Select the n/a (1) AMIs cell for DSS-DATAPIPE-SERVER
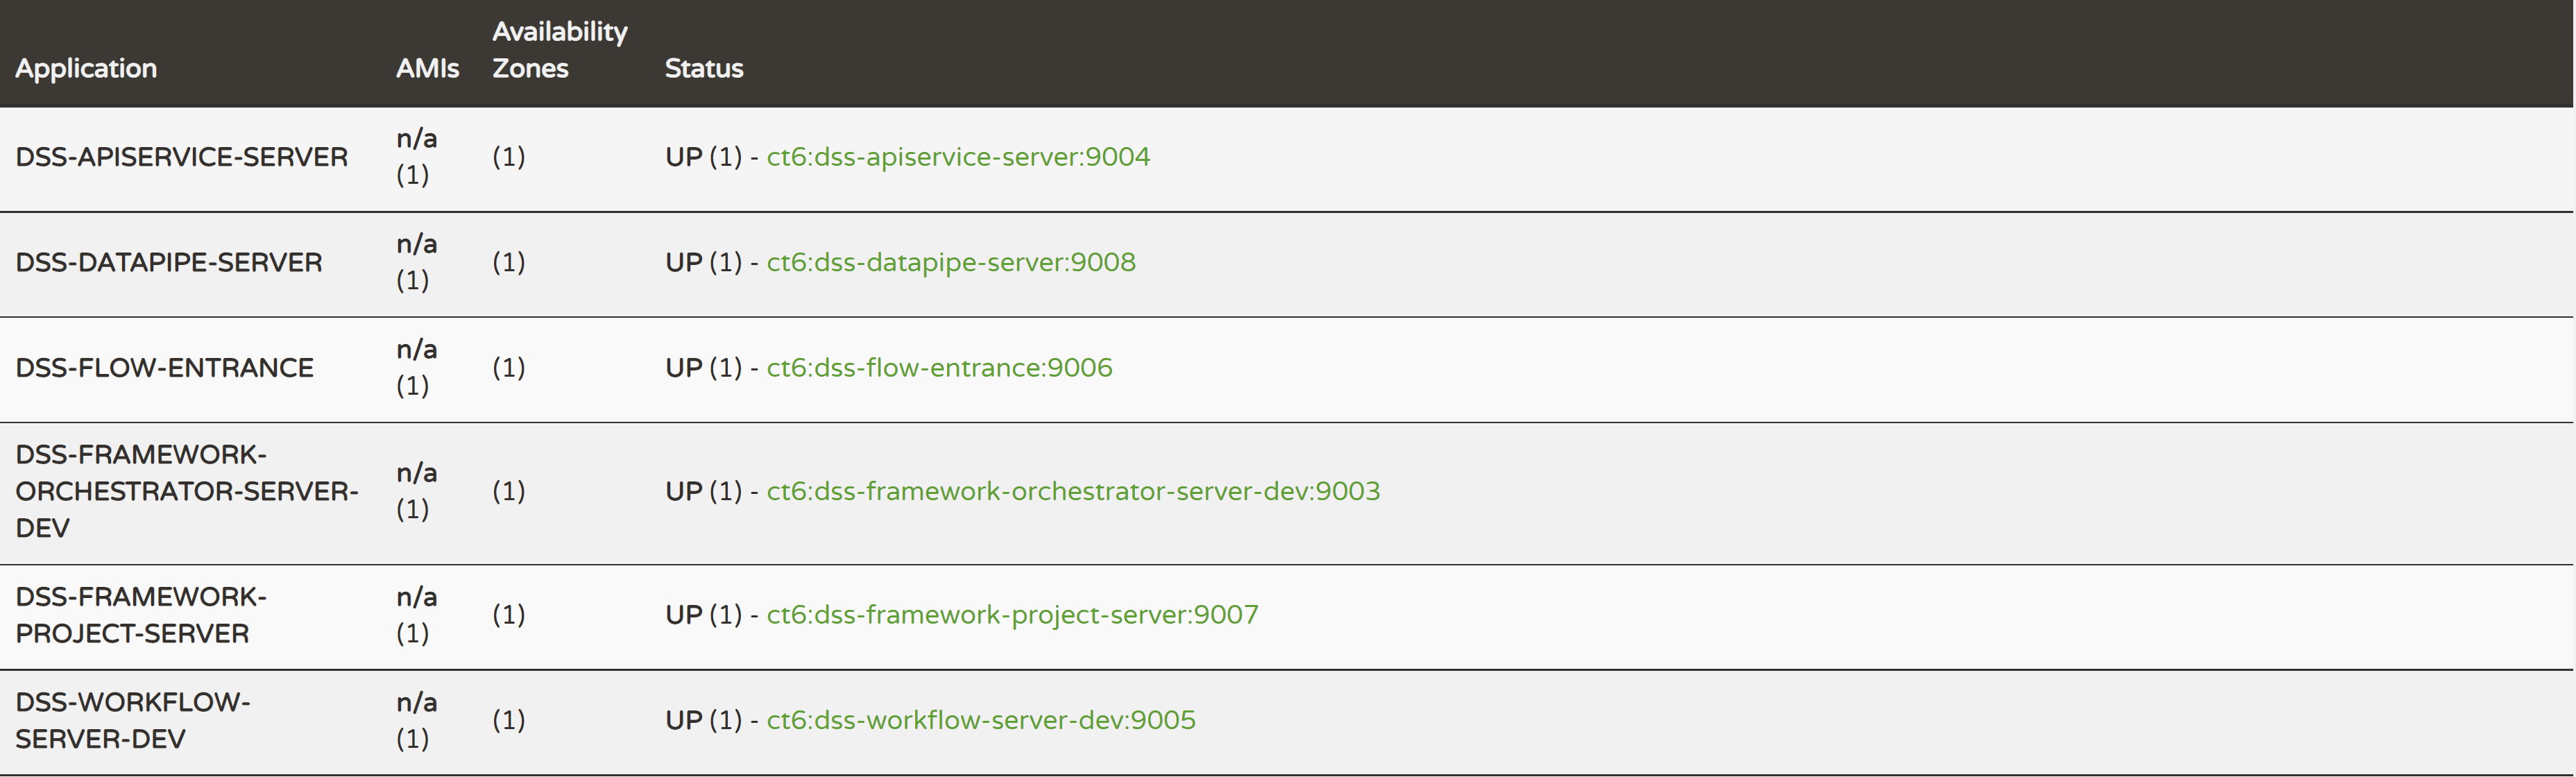This screenshot has width=2576, height=777. pos(417,262)
